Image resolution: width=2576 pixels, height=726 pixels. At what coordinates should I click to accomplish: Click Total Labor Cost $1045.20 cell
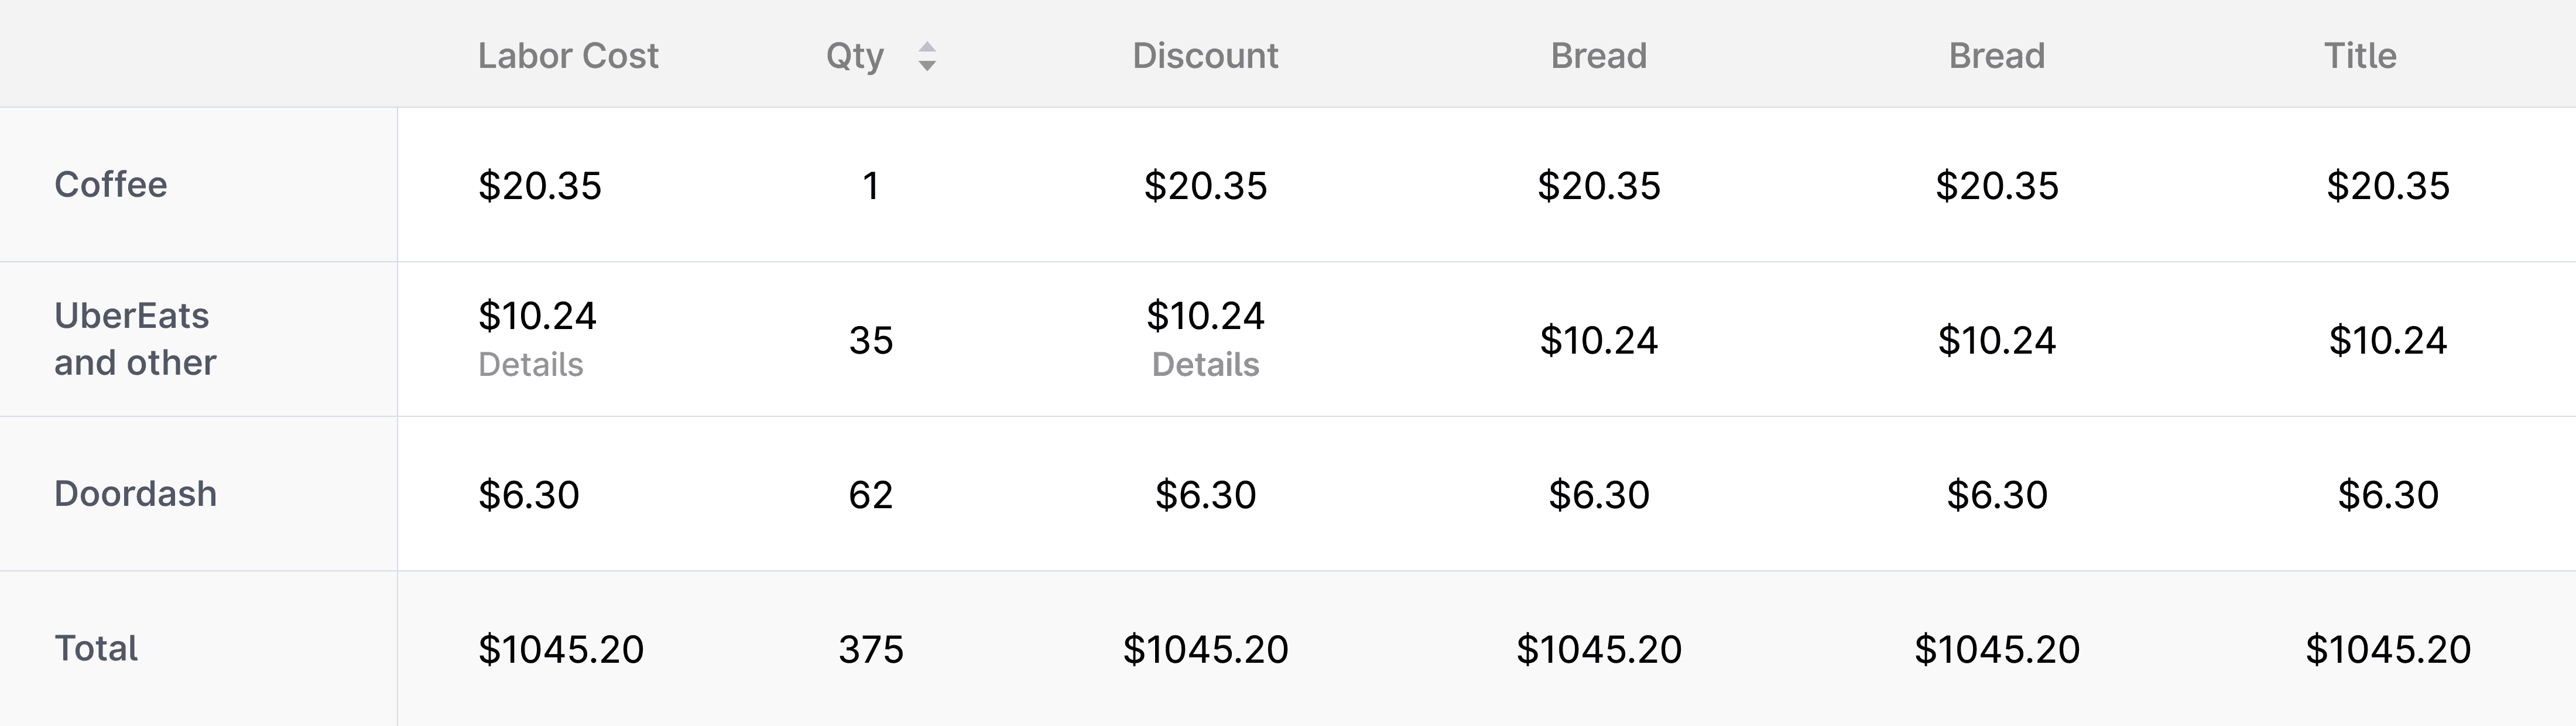pos(561,650)
